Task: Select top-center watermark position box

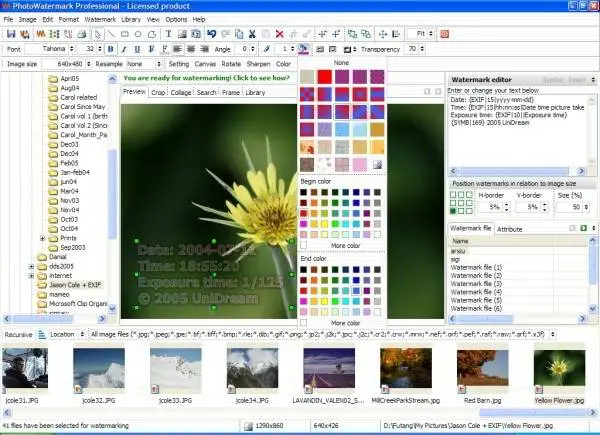Action: pyautogui.click(x=461, y=195)
